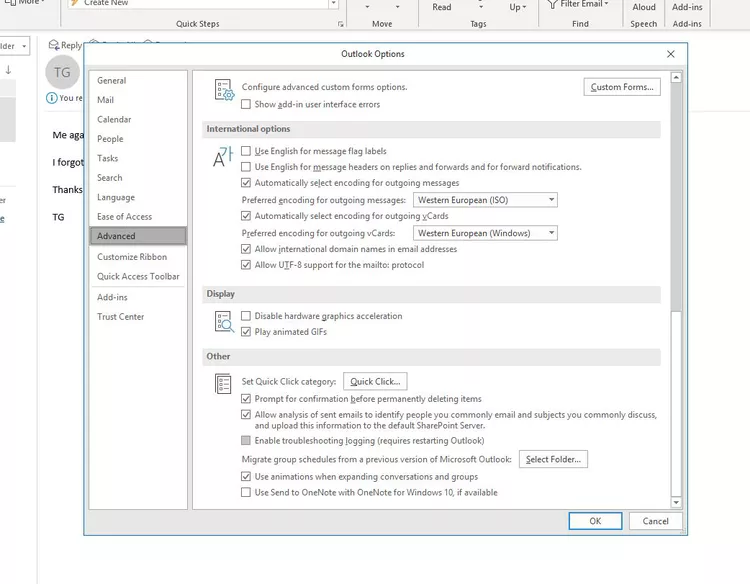Select Language in the options sidebar
This screenshot has width=750, height=584.
pyautogui.click(x=138, y=197)
